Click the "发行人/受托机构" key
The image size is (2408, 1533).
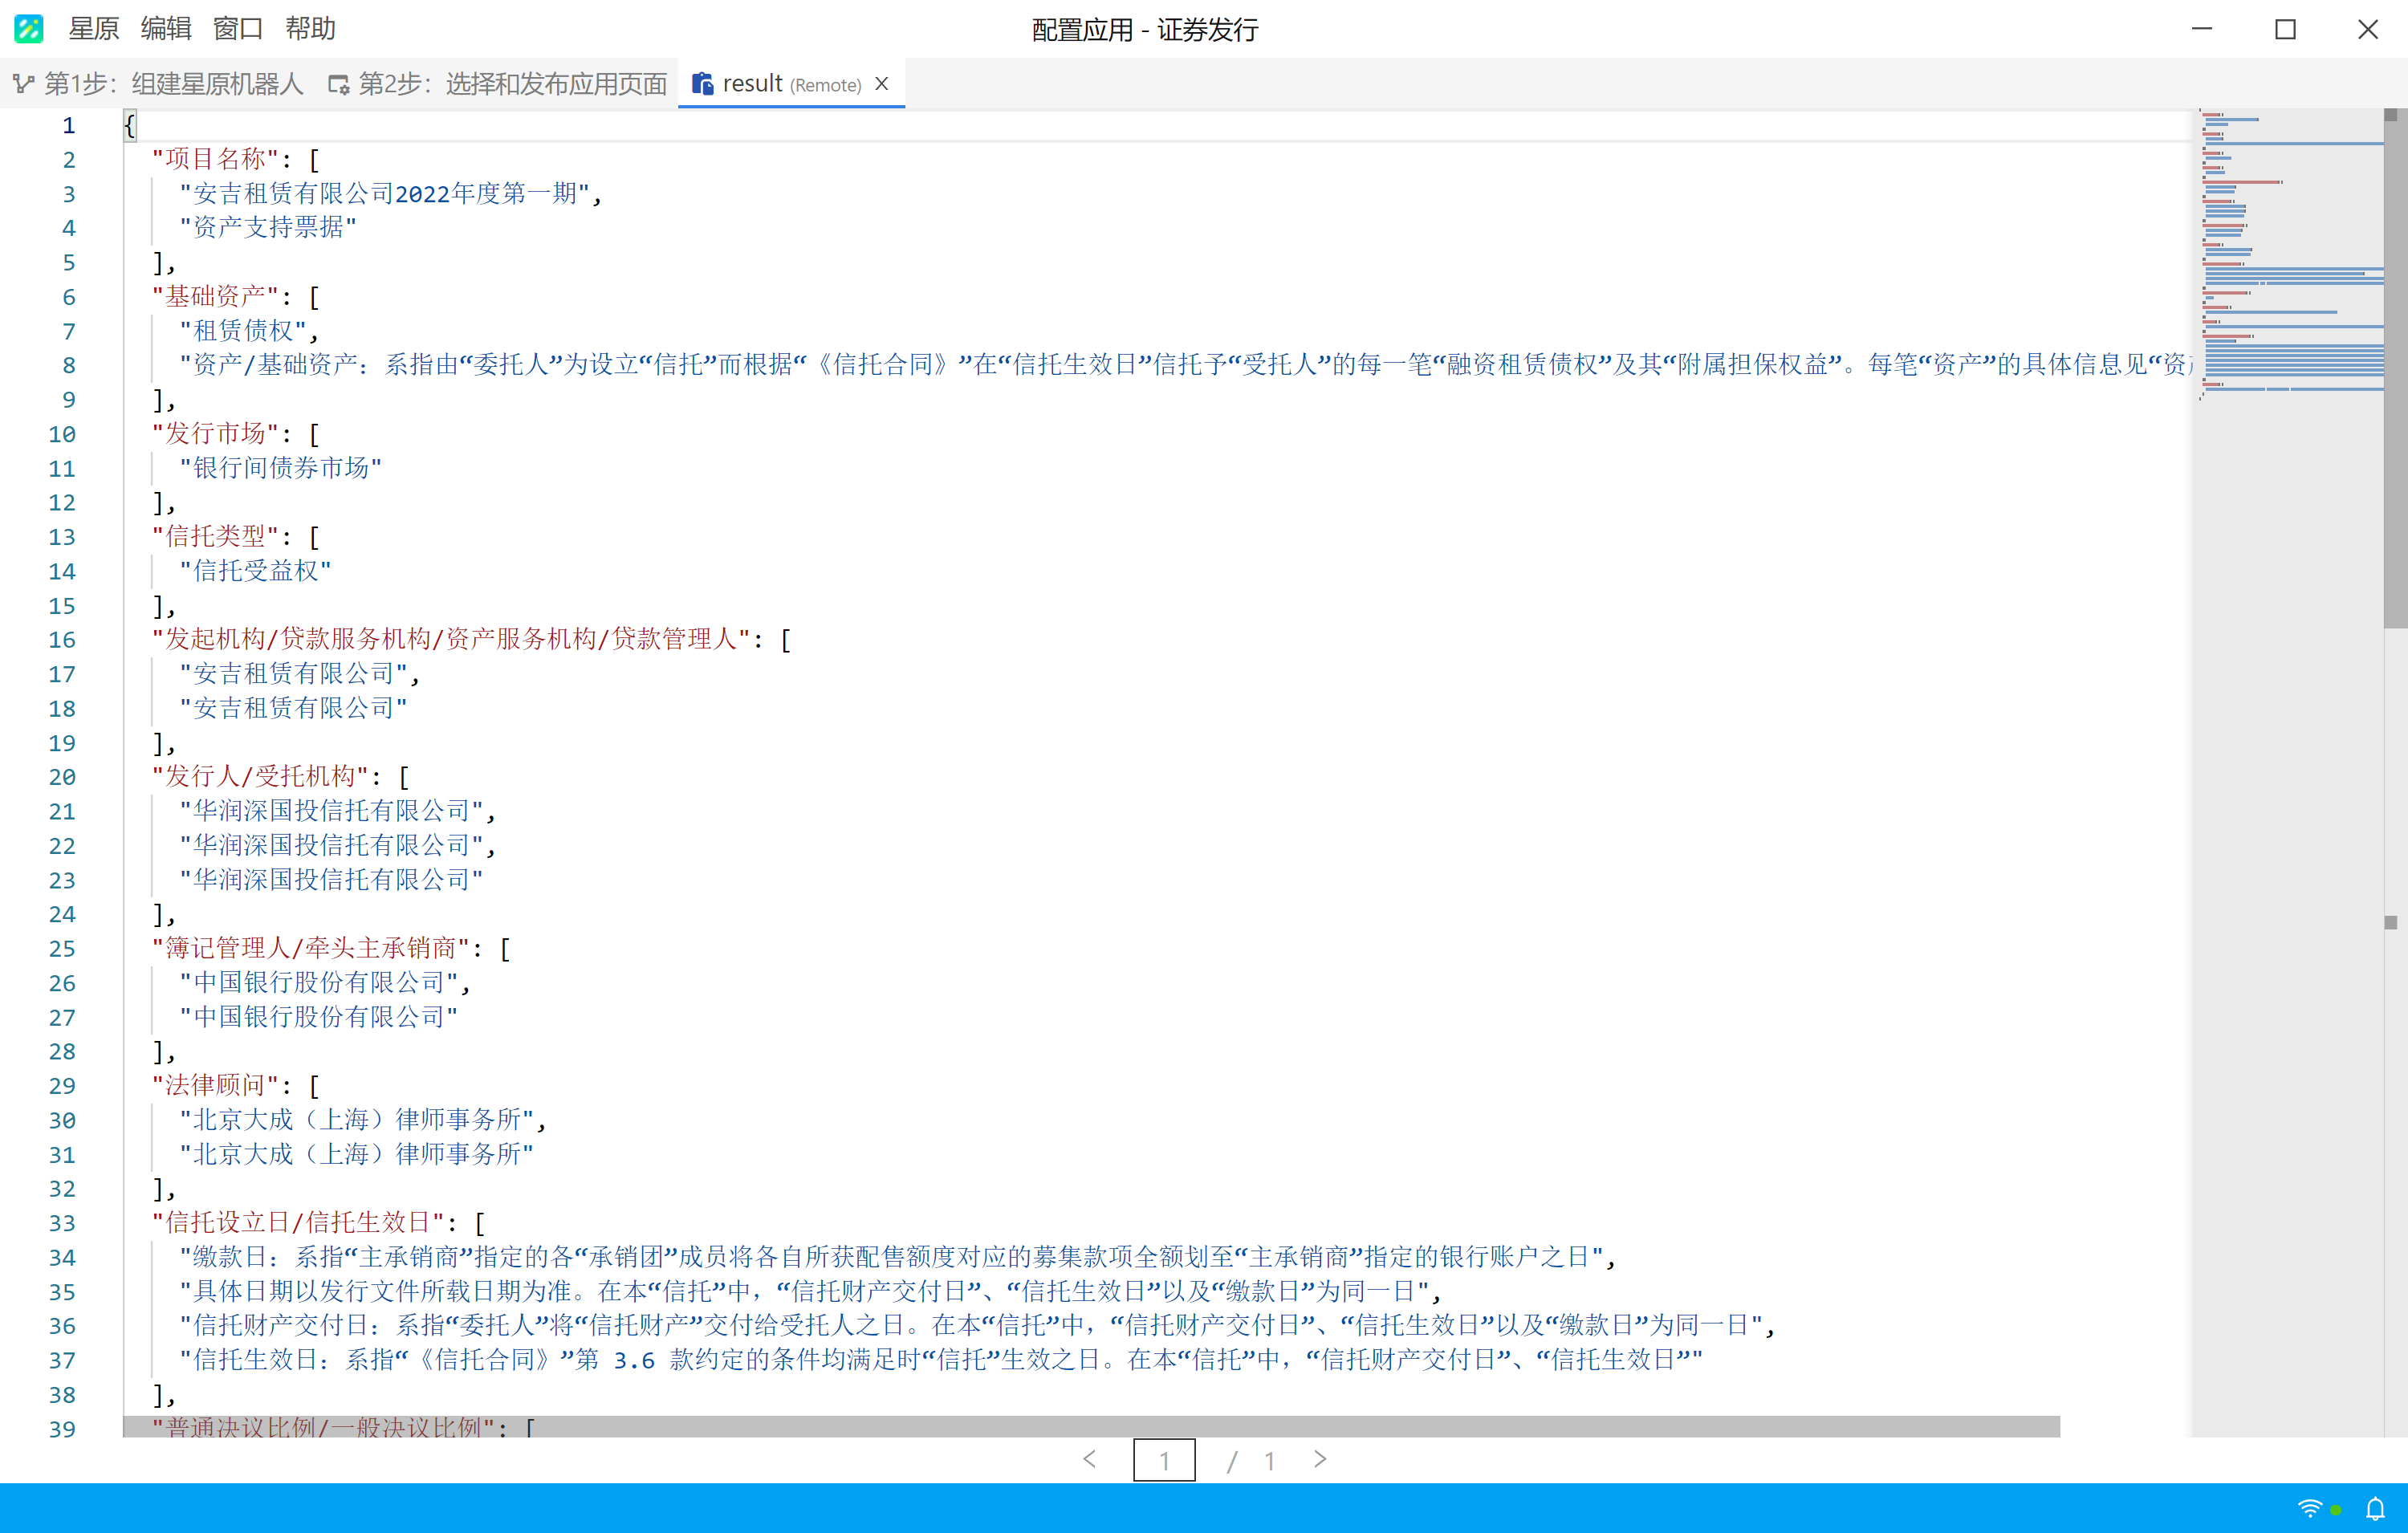259,776
